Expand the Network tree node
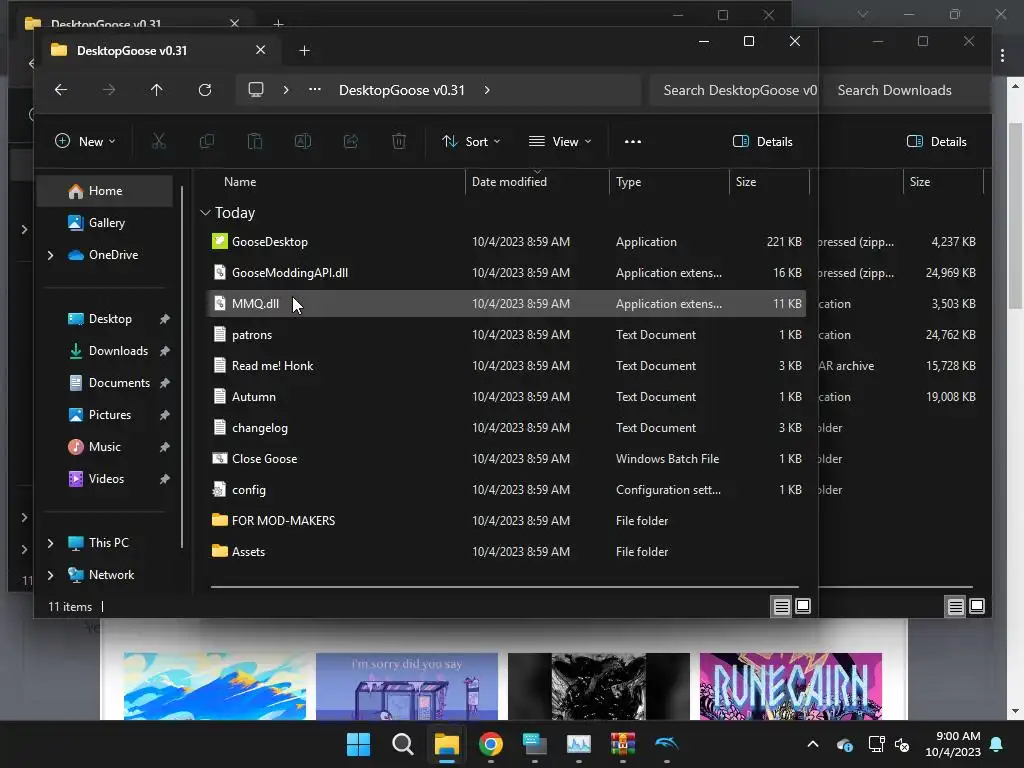 pyautogui.click(x=50, y=575)
